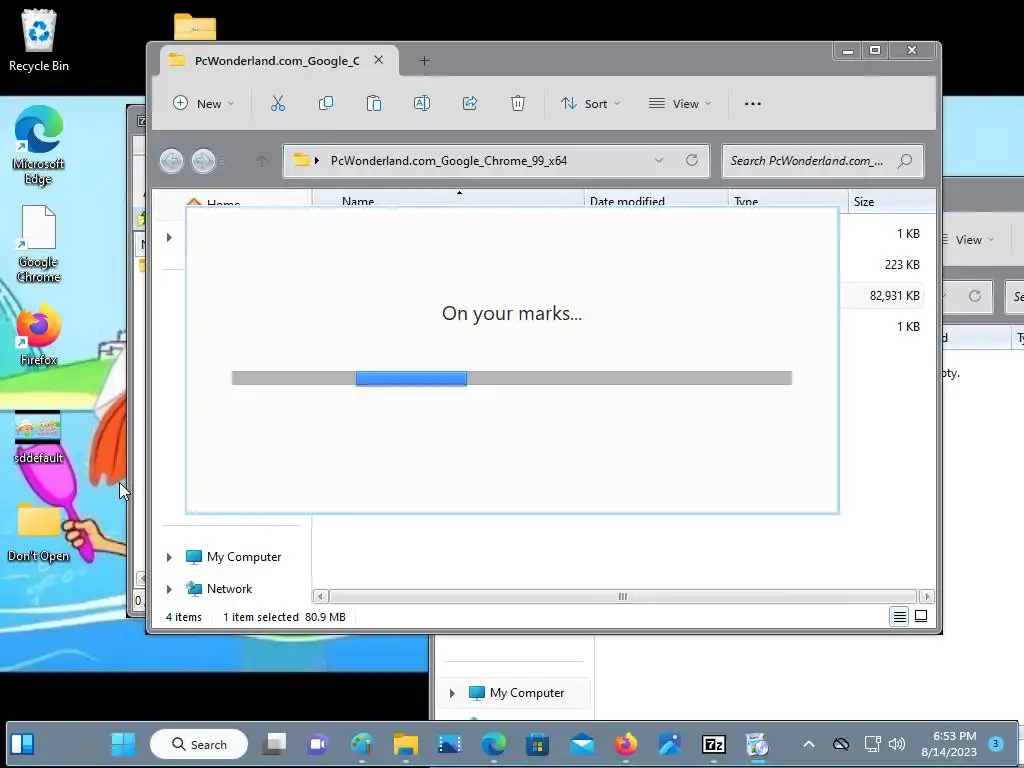Click the Delete trash can icon
Viewport: 1024px width, 768px height.
[518, 103]
